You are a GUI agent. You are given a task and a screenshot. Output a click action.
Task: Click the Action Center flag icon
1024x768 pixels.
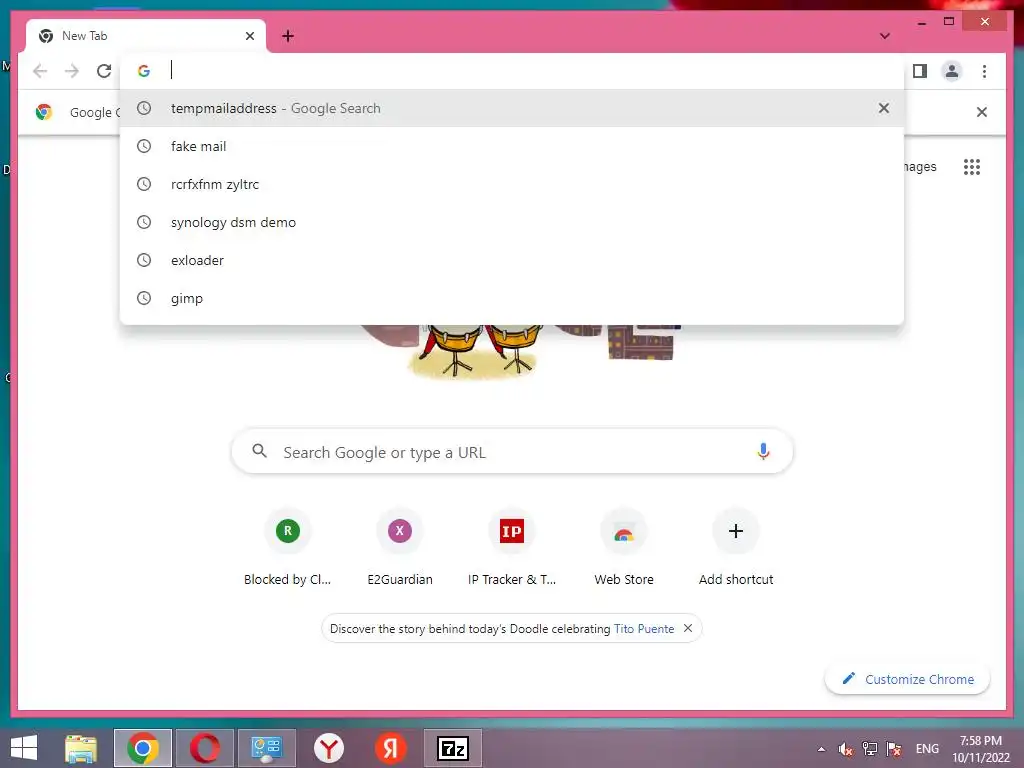894,749
